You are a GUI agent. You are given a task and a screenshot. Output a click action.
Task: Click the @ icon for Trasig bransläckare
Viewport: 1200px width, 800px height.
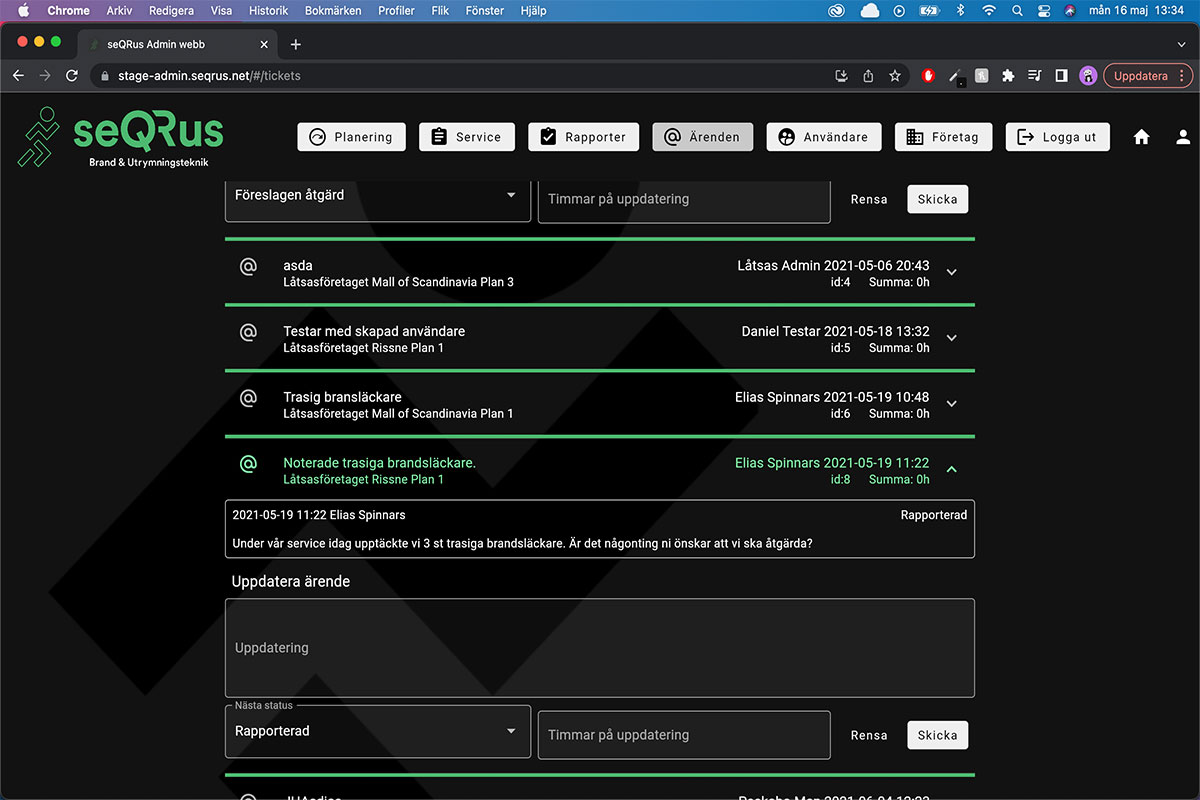pos(249,398)
